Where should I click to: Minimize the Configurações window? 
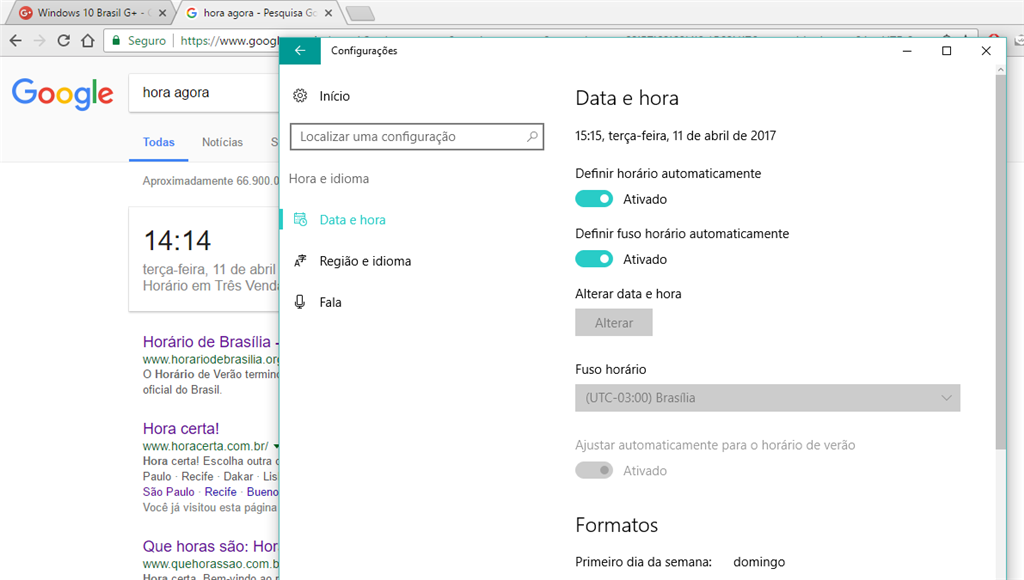coord(907,51)
